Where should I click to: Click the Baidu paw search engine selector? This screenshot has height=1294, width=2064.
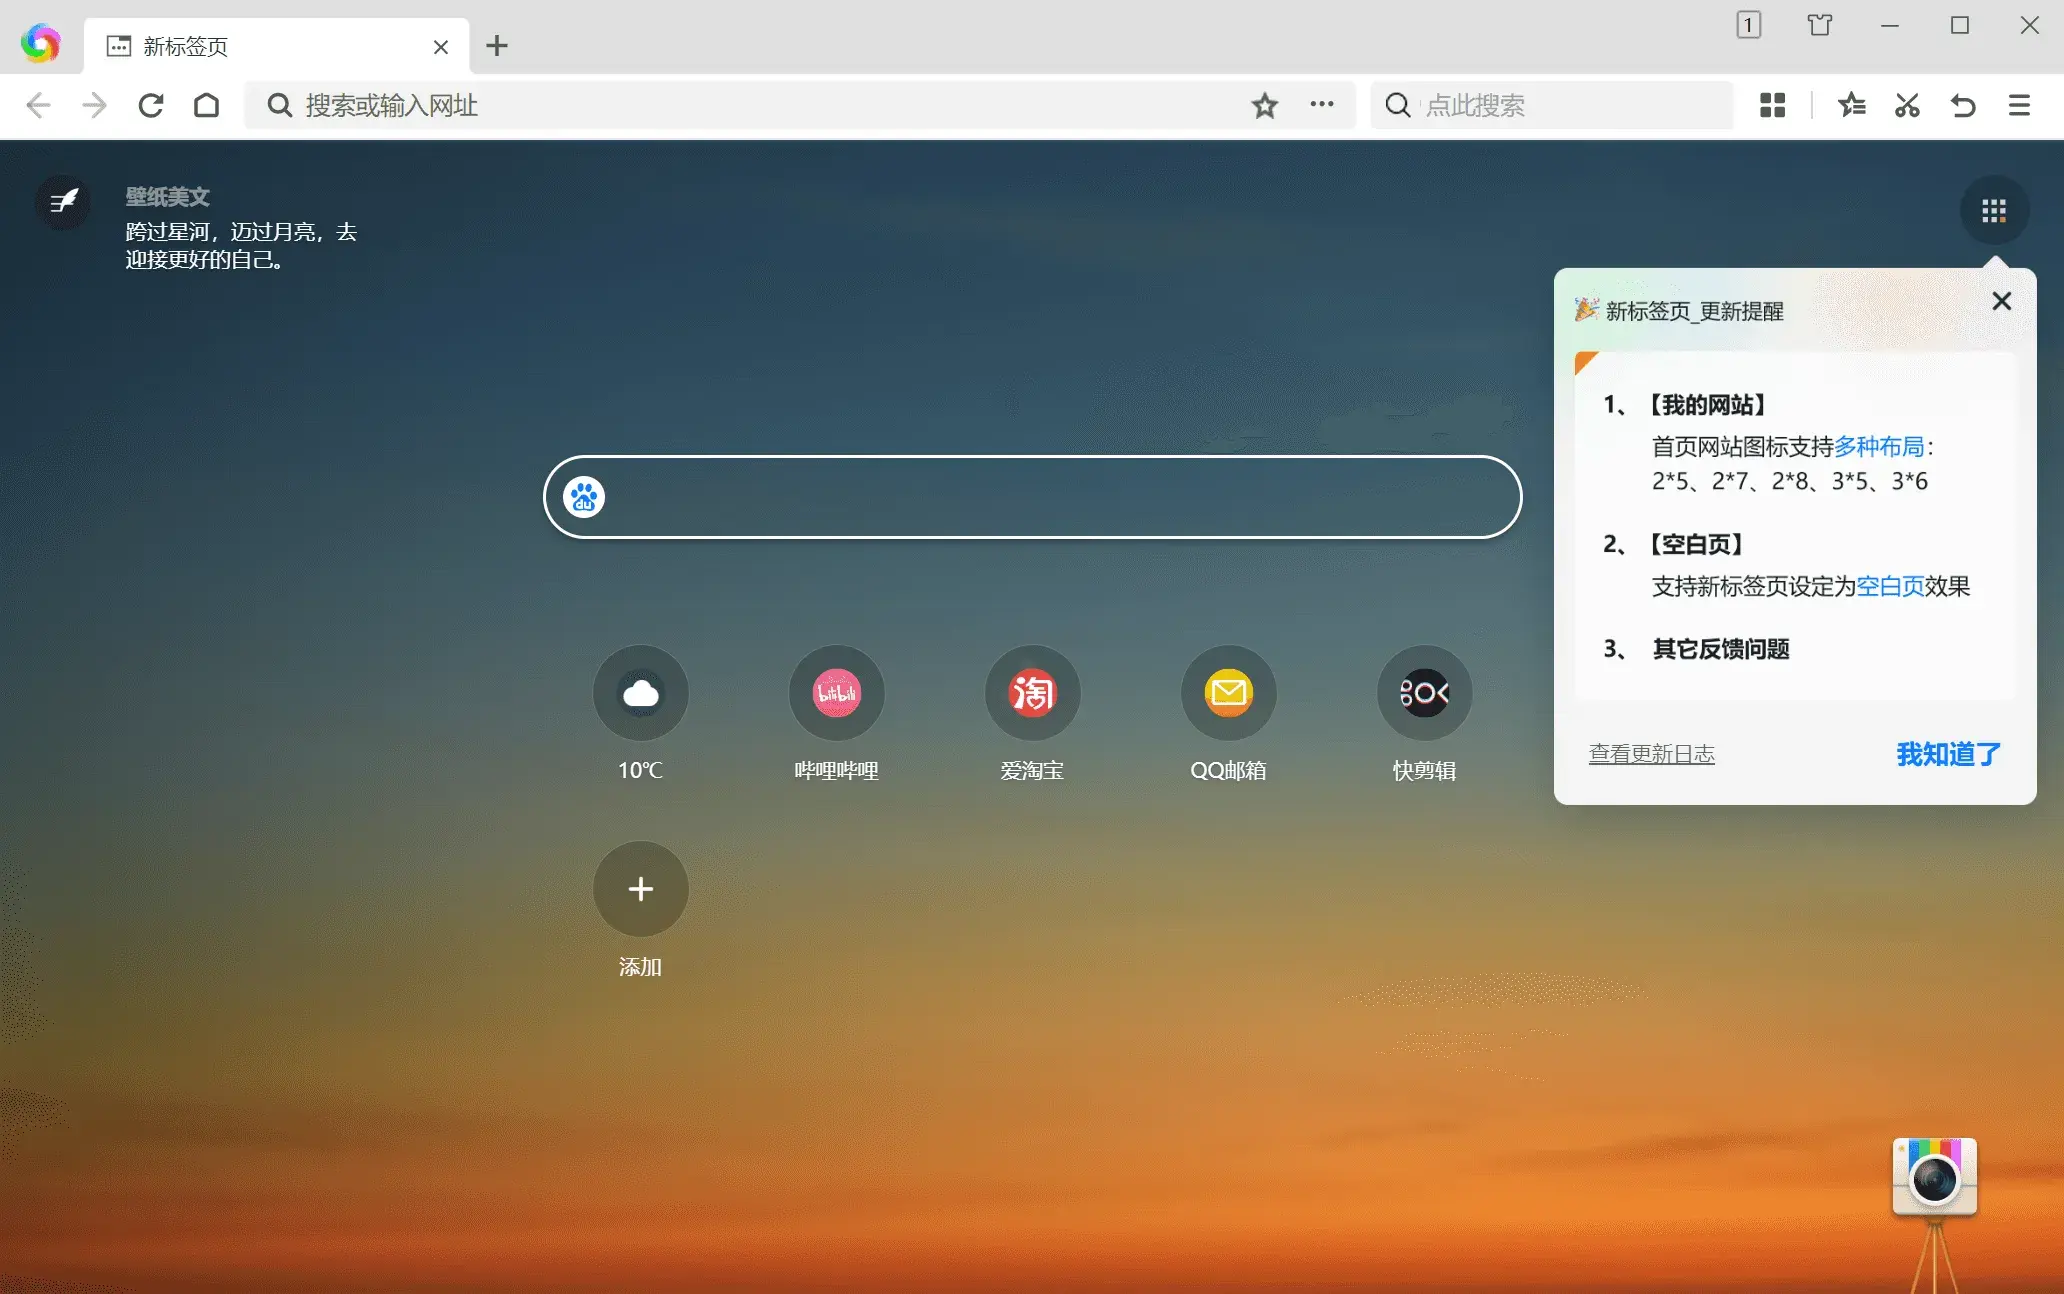[584, 497]
